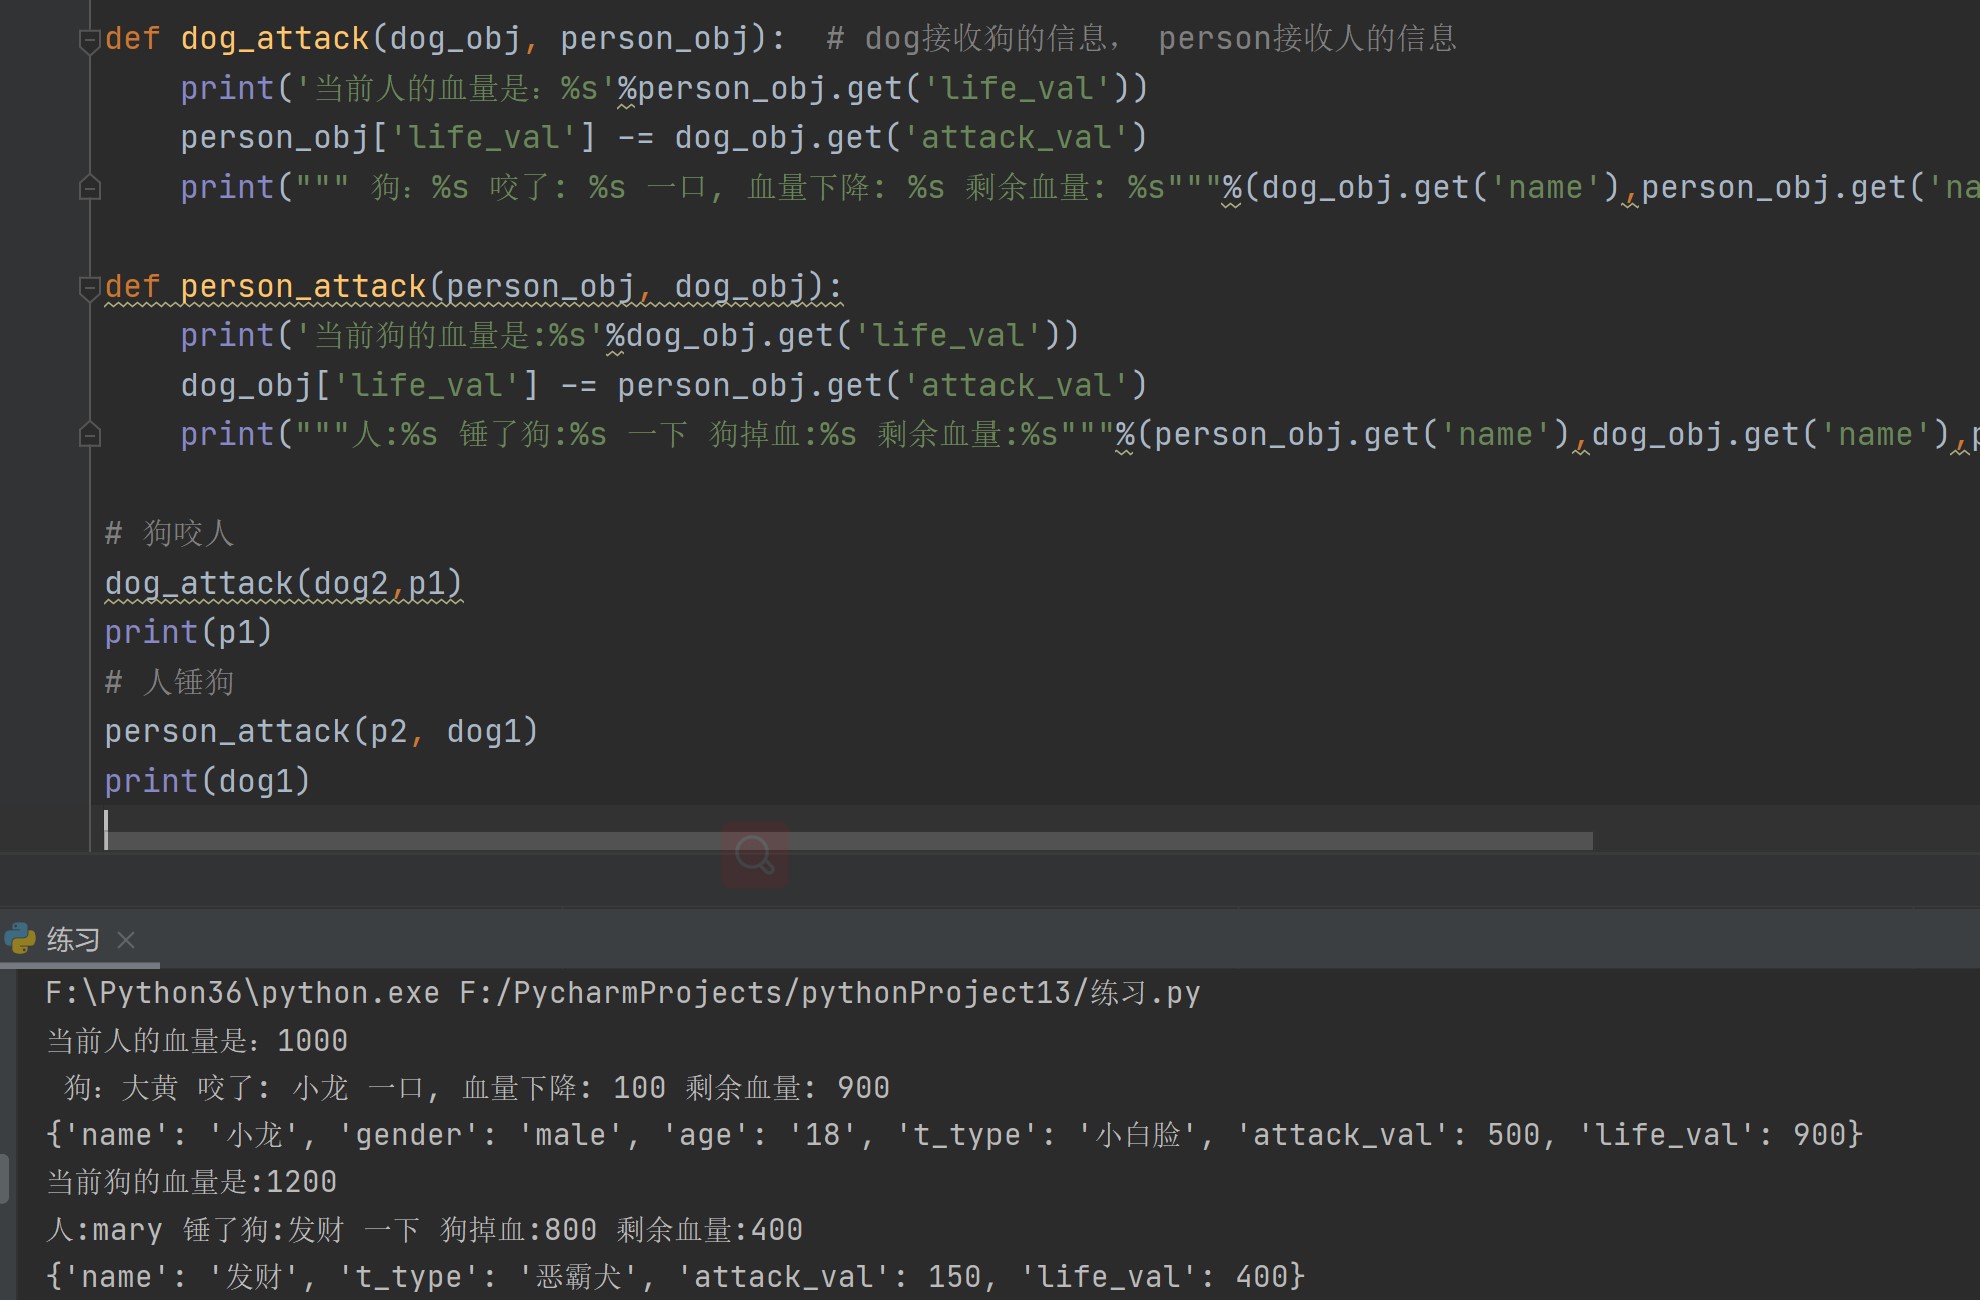Click the run console left scroll handle

click(5, 1180)
